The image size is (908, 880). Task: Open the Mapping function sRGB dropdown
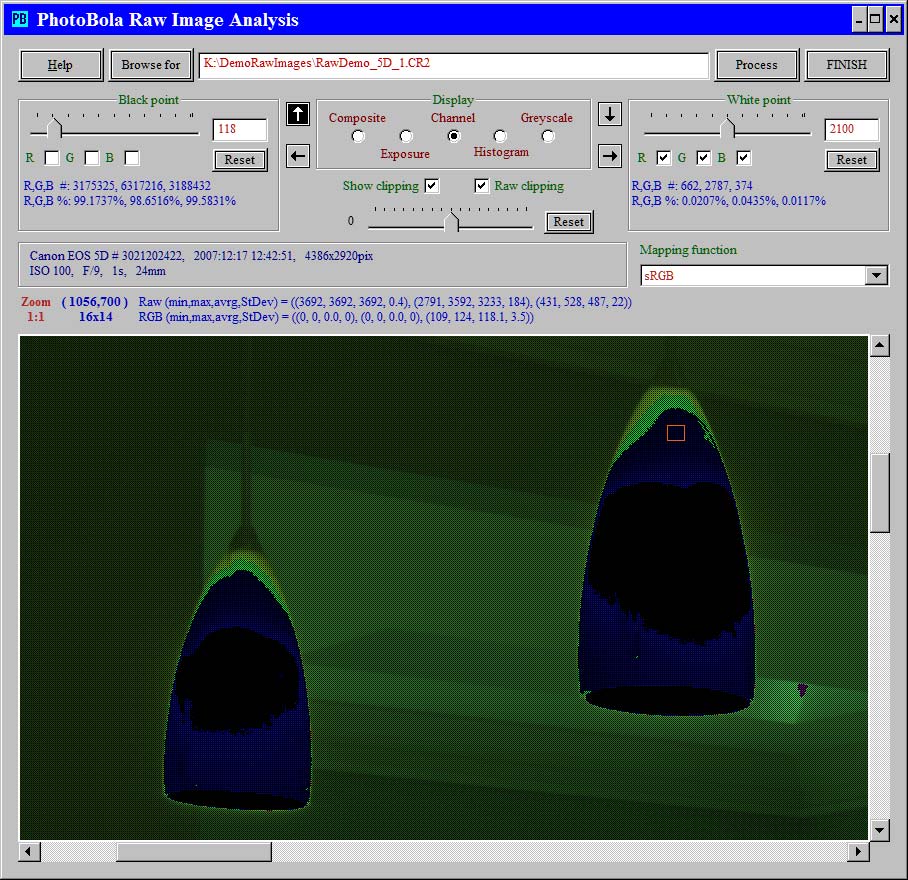click(876, 276)
